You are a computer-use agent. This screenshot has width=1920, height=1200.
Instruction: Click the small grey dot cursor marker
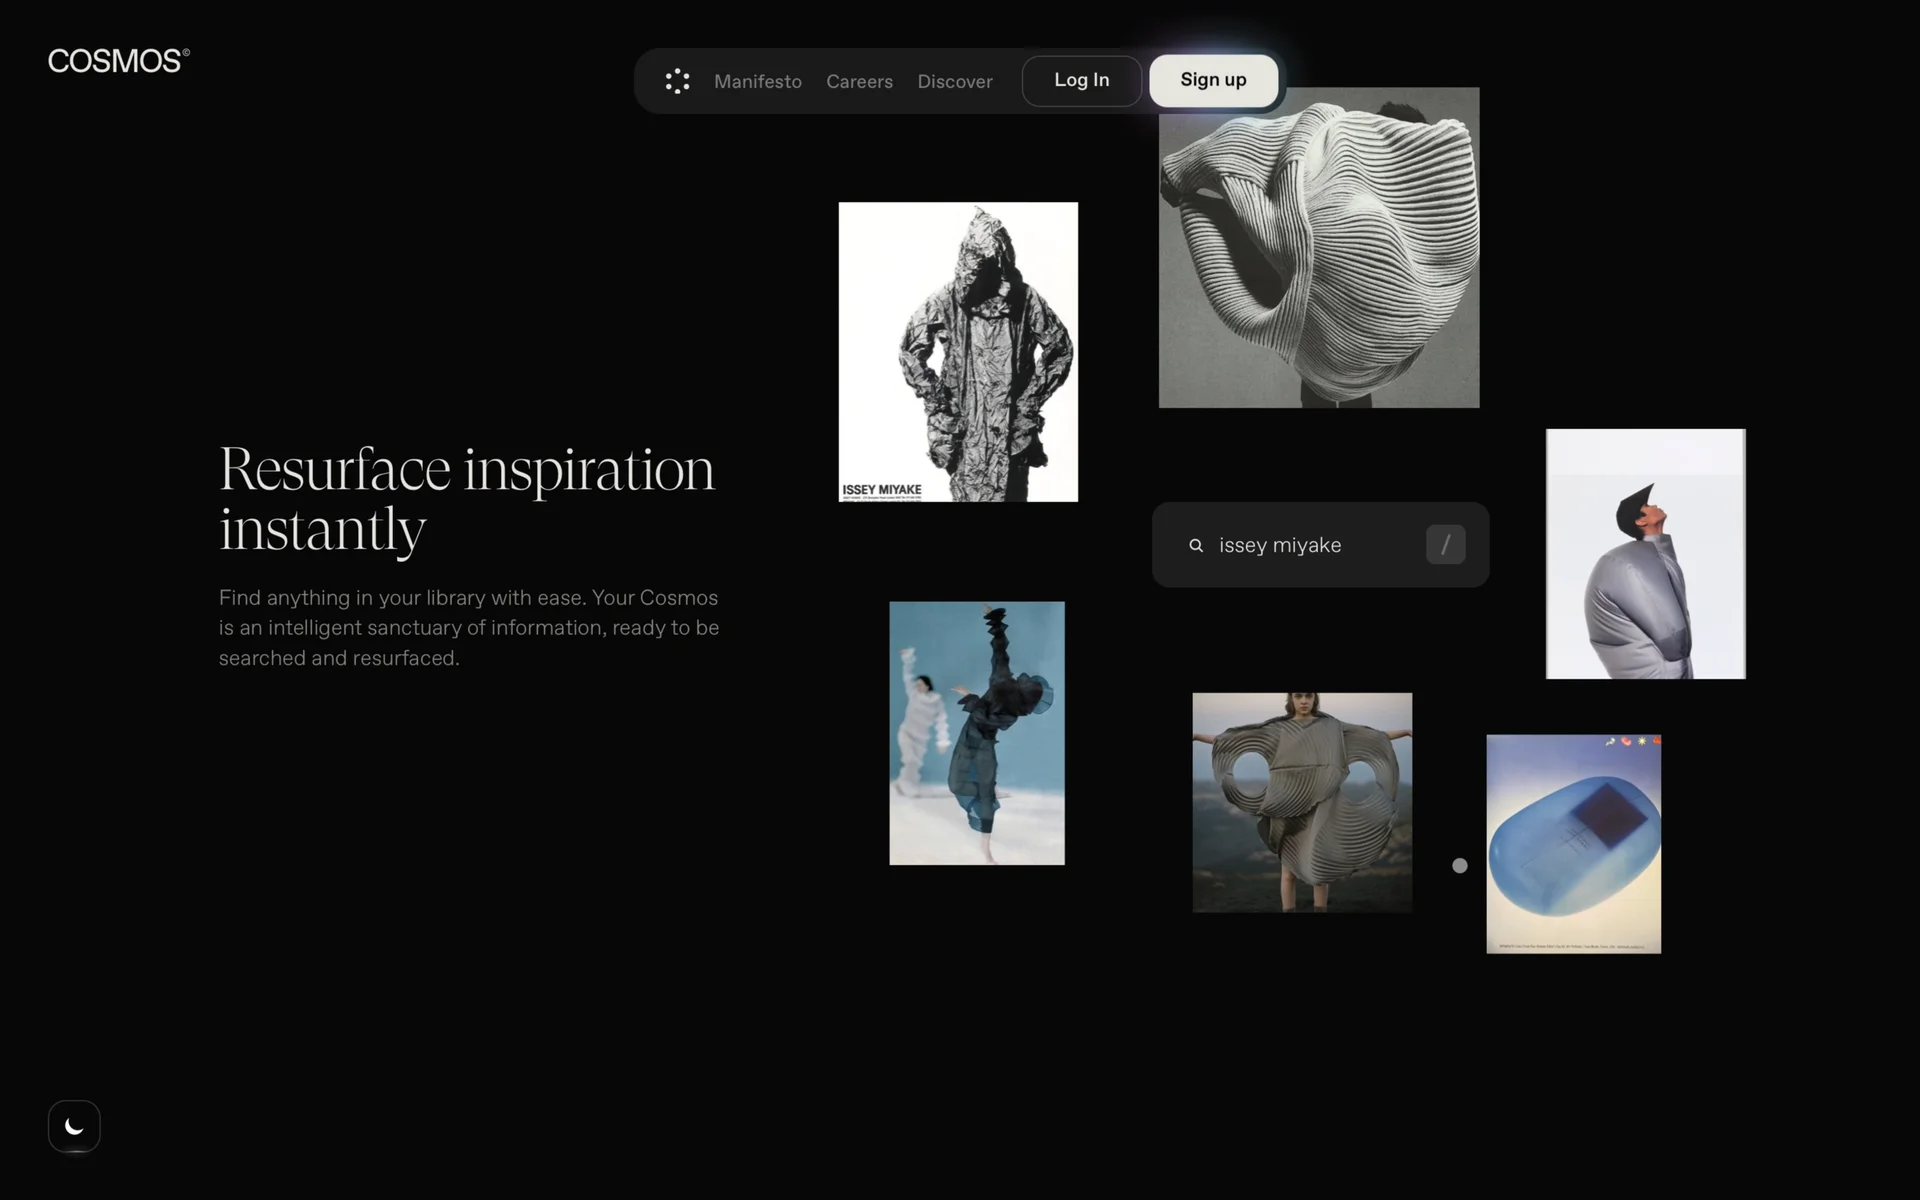click(1460, 866)
